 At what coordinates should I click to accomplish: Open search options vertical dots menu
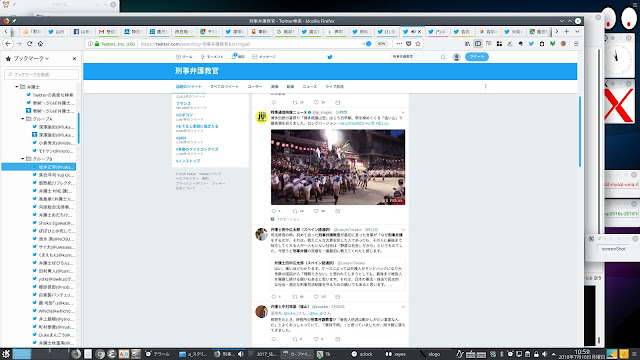pyautogui.click(x=485, y=86)
